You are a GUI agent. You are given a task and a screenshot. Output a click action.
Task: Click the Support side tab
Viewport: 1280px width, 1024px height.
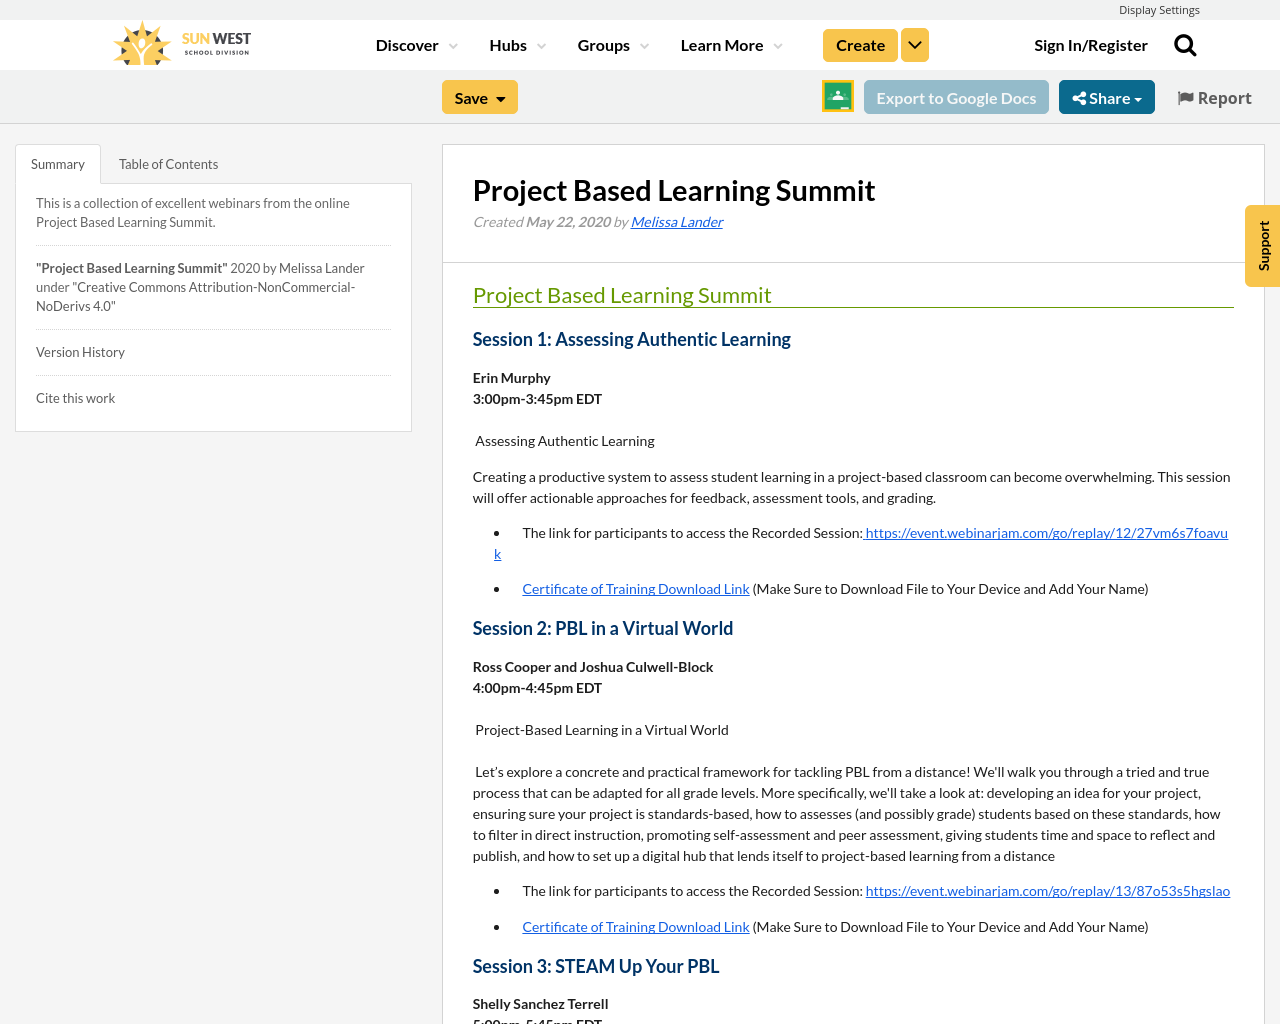click(x=1262, y=245)
